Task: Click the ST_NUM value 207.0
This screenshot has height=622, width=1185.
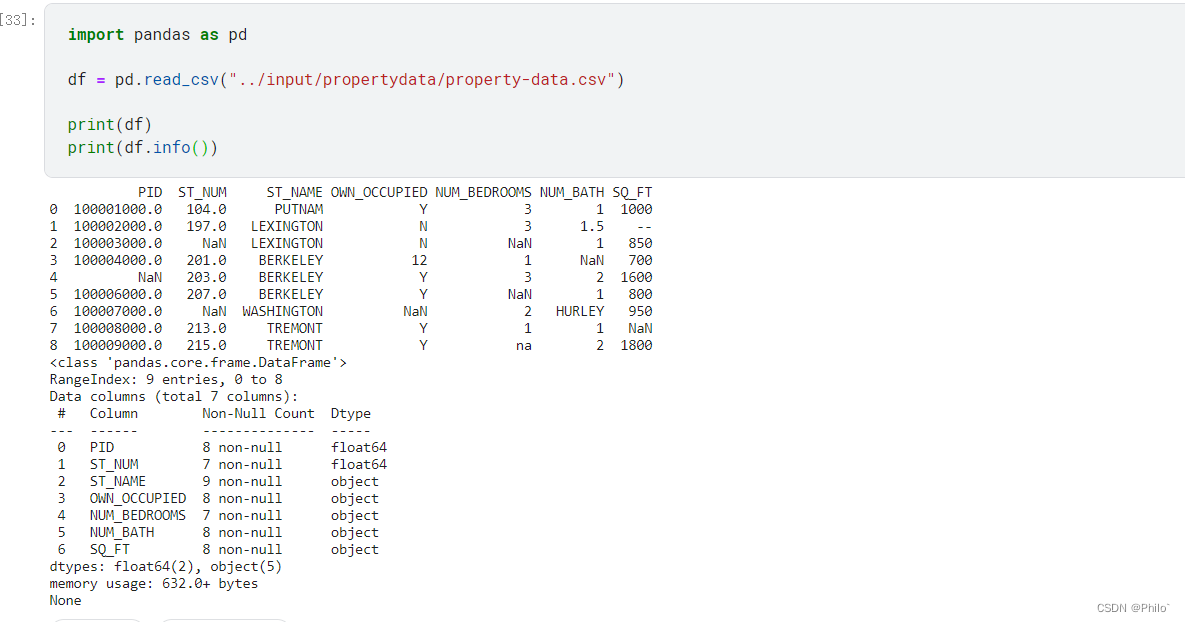Action: (x=206, y=295)
